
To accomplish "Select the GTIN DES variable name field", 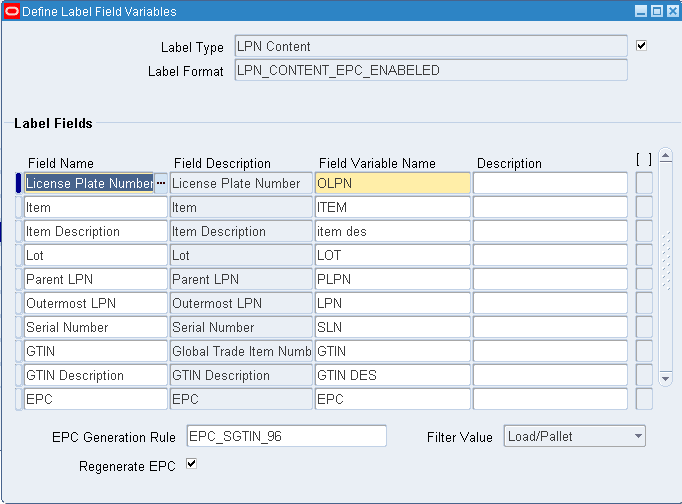I will point(392,376).
